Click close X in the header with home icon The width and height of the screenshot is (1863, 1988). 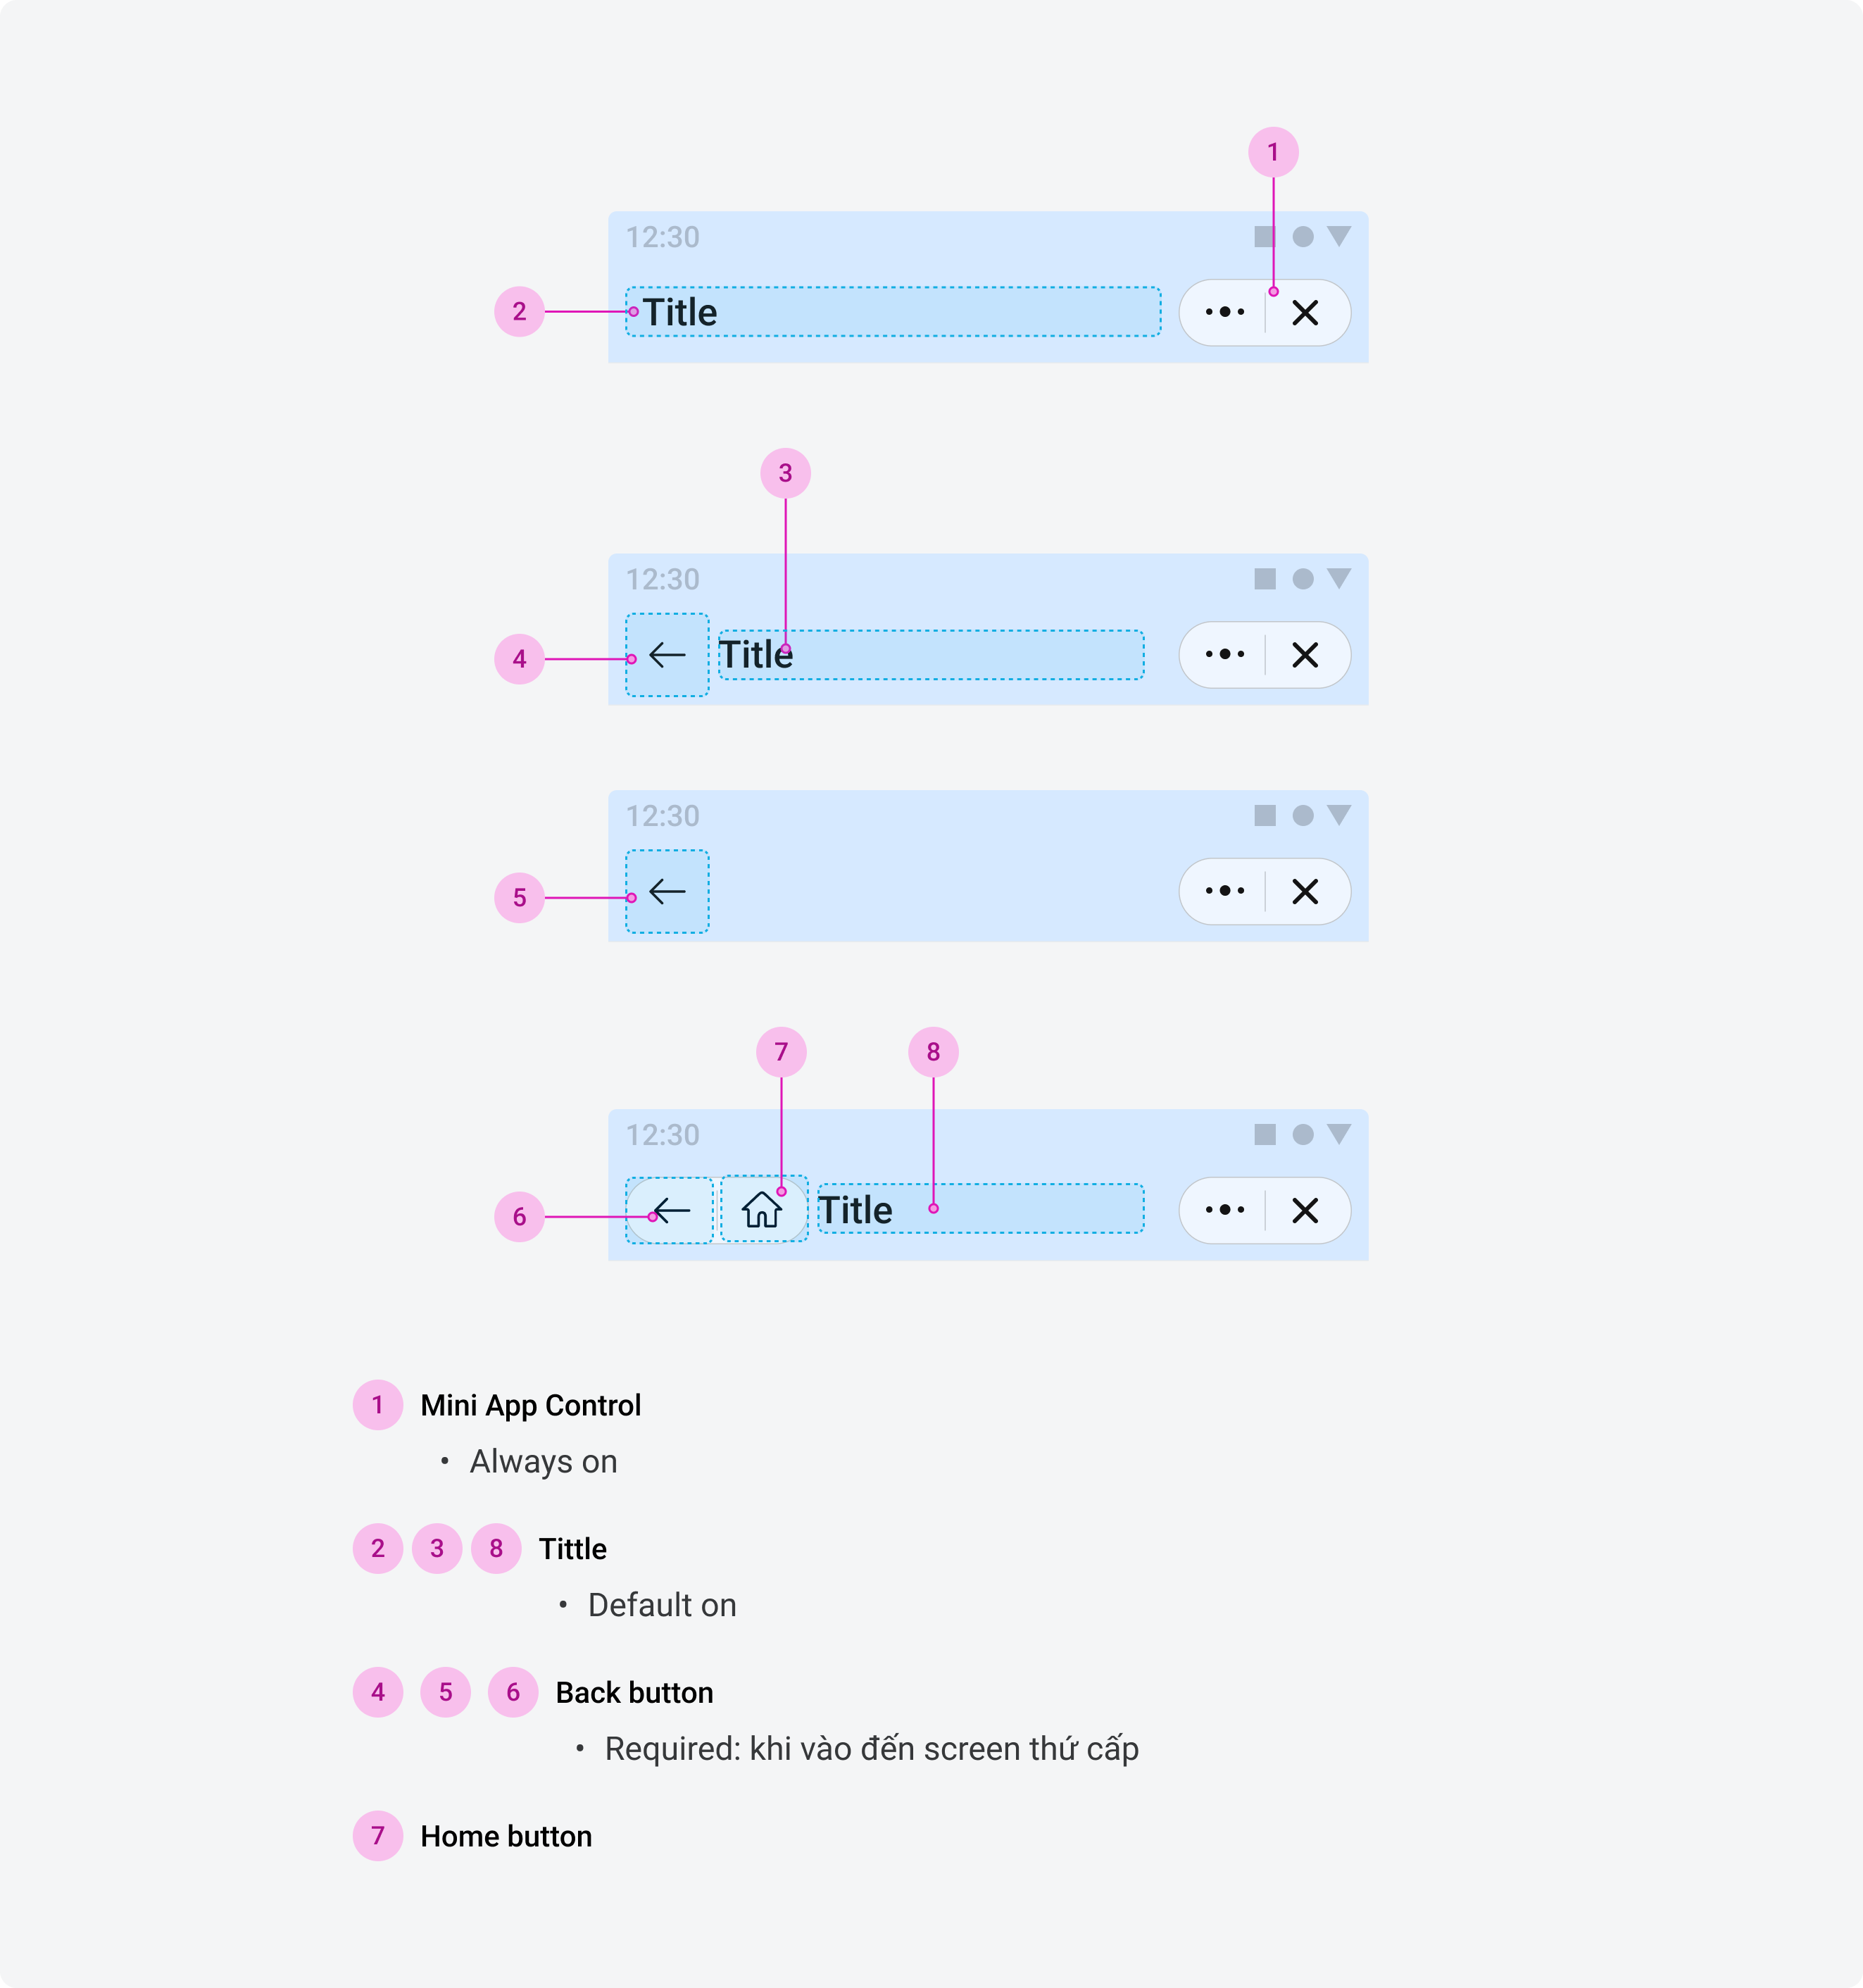tap(1304, 1210)
